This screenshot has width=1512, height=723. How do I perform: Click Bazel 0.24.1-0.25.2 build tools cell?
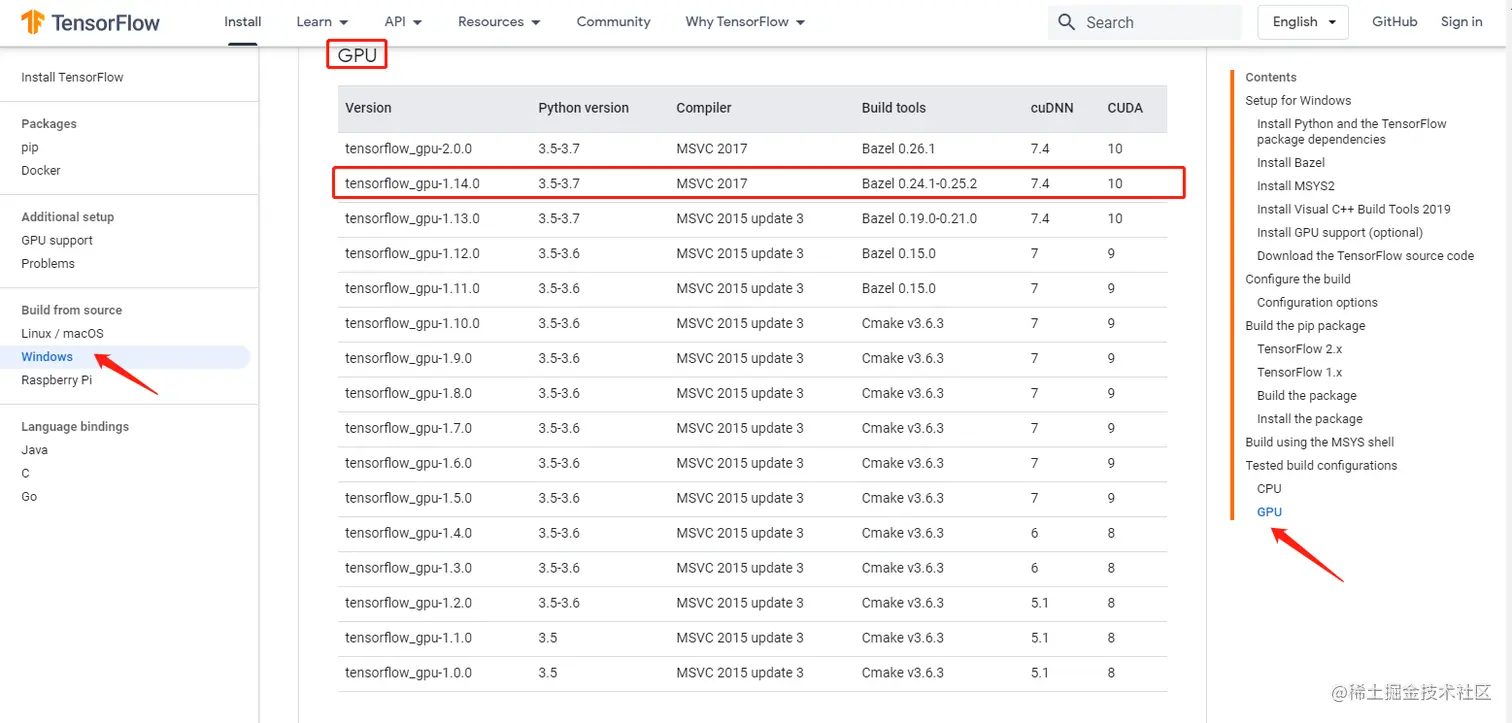click(x=919, y=183)
